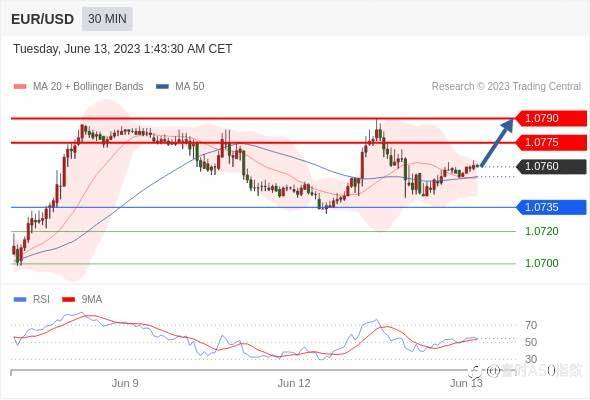Viewport: 590px width, 400px height.
Task: Click the 1.0720 support level label
Action: (x=541, y=231)
